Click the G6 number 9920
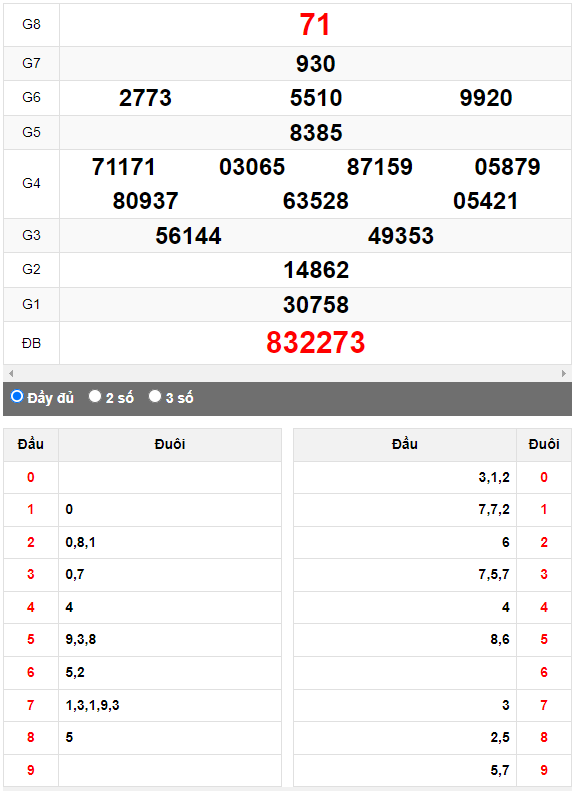576x791 pixels. [486, 98]
